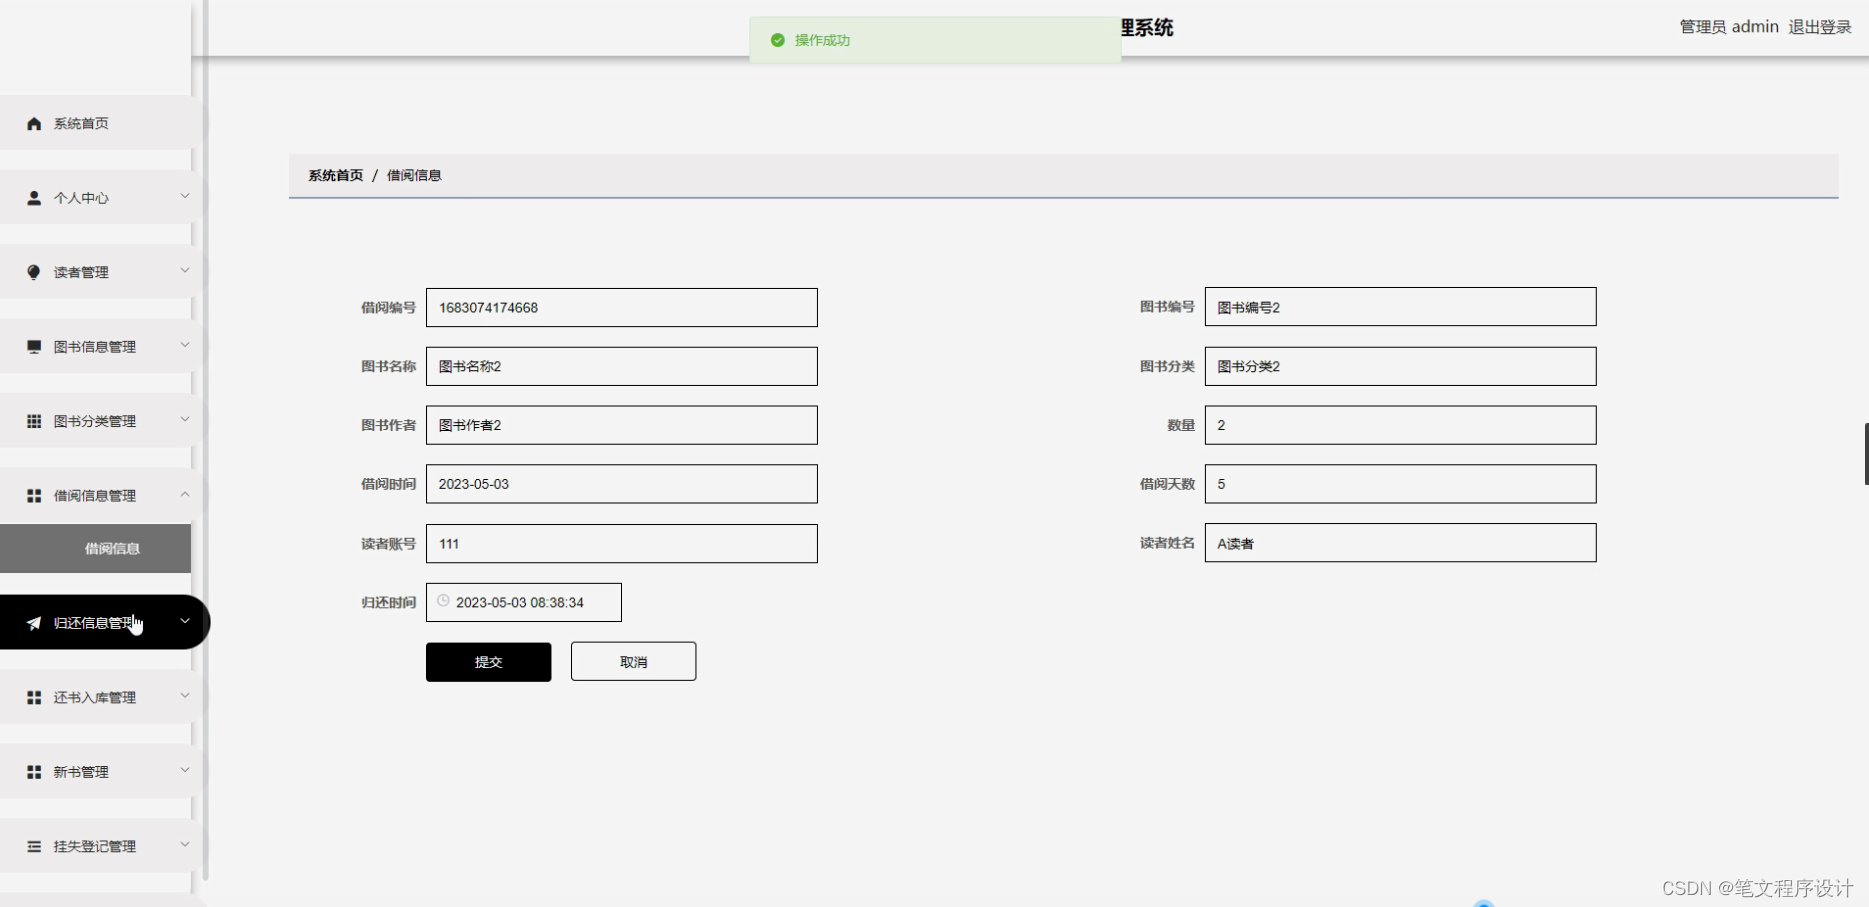Expand the 新书管理 menu
Screen dimensions: 1869x907
point(95,770)
